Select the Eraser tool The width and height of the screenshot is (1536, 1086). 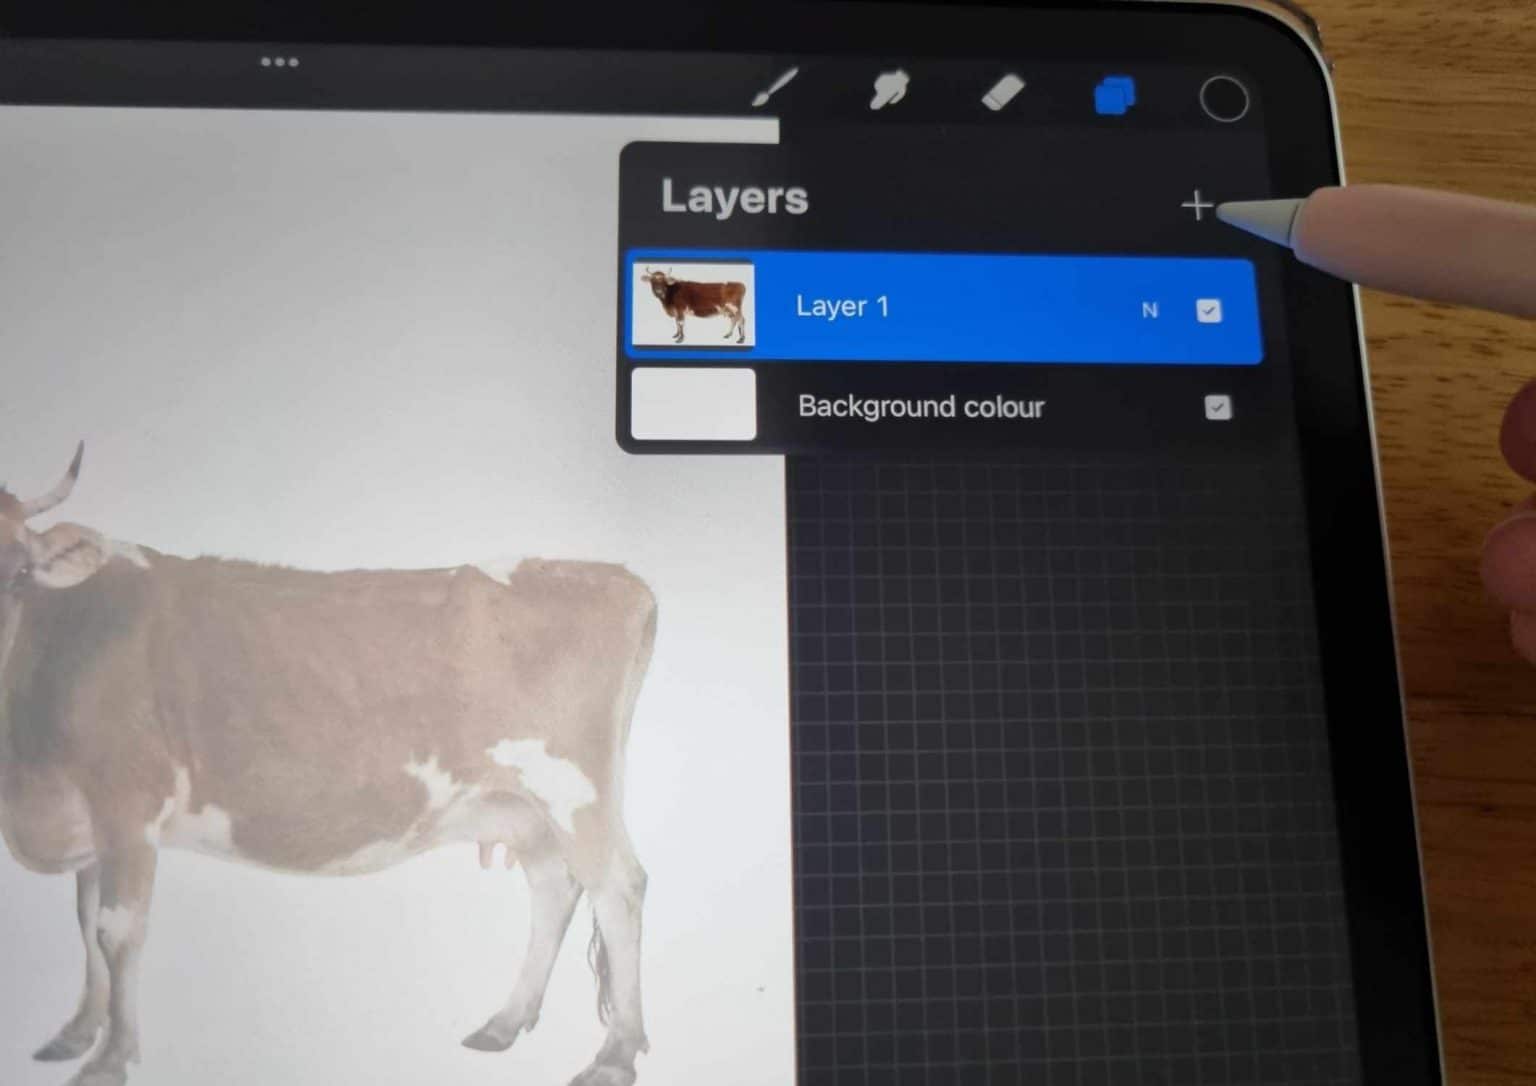pyautogui.click(x=1005, y=90)
